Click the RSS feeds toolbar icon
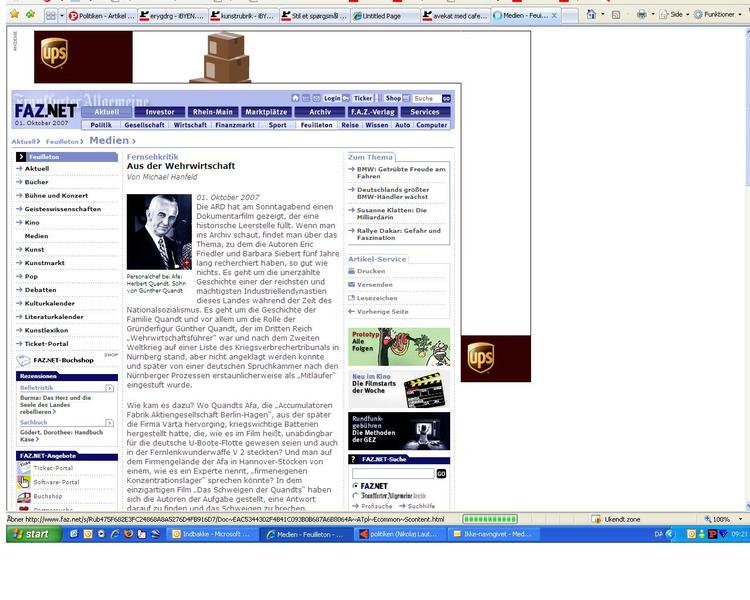 coord(616,15)
